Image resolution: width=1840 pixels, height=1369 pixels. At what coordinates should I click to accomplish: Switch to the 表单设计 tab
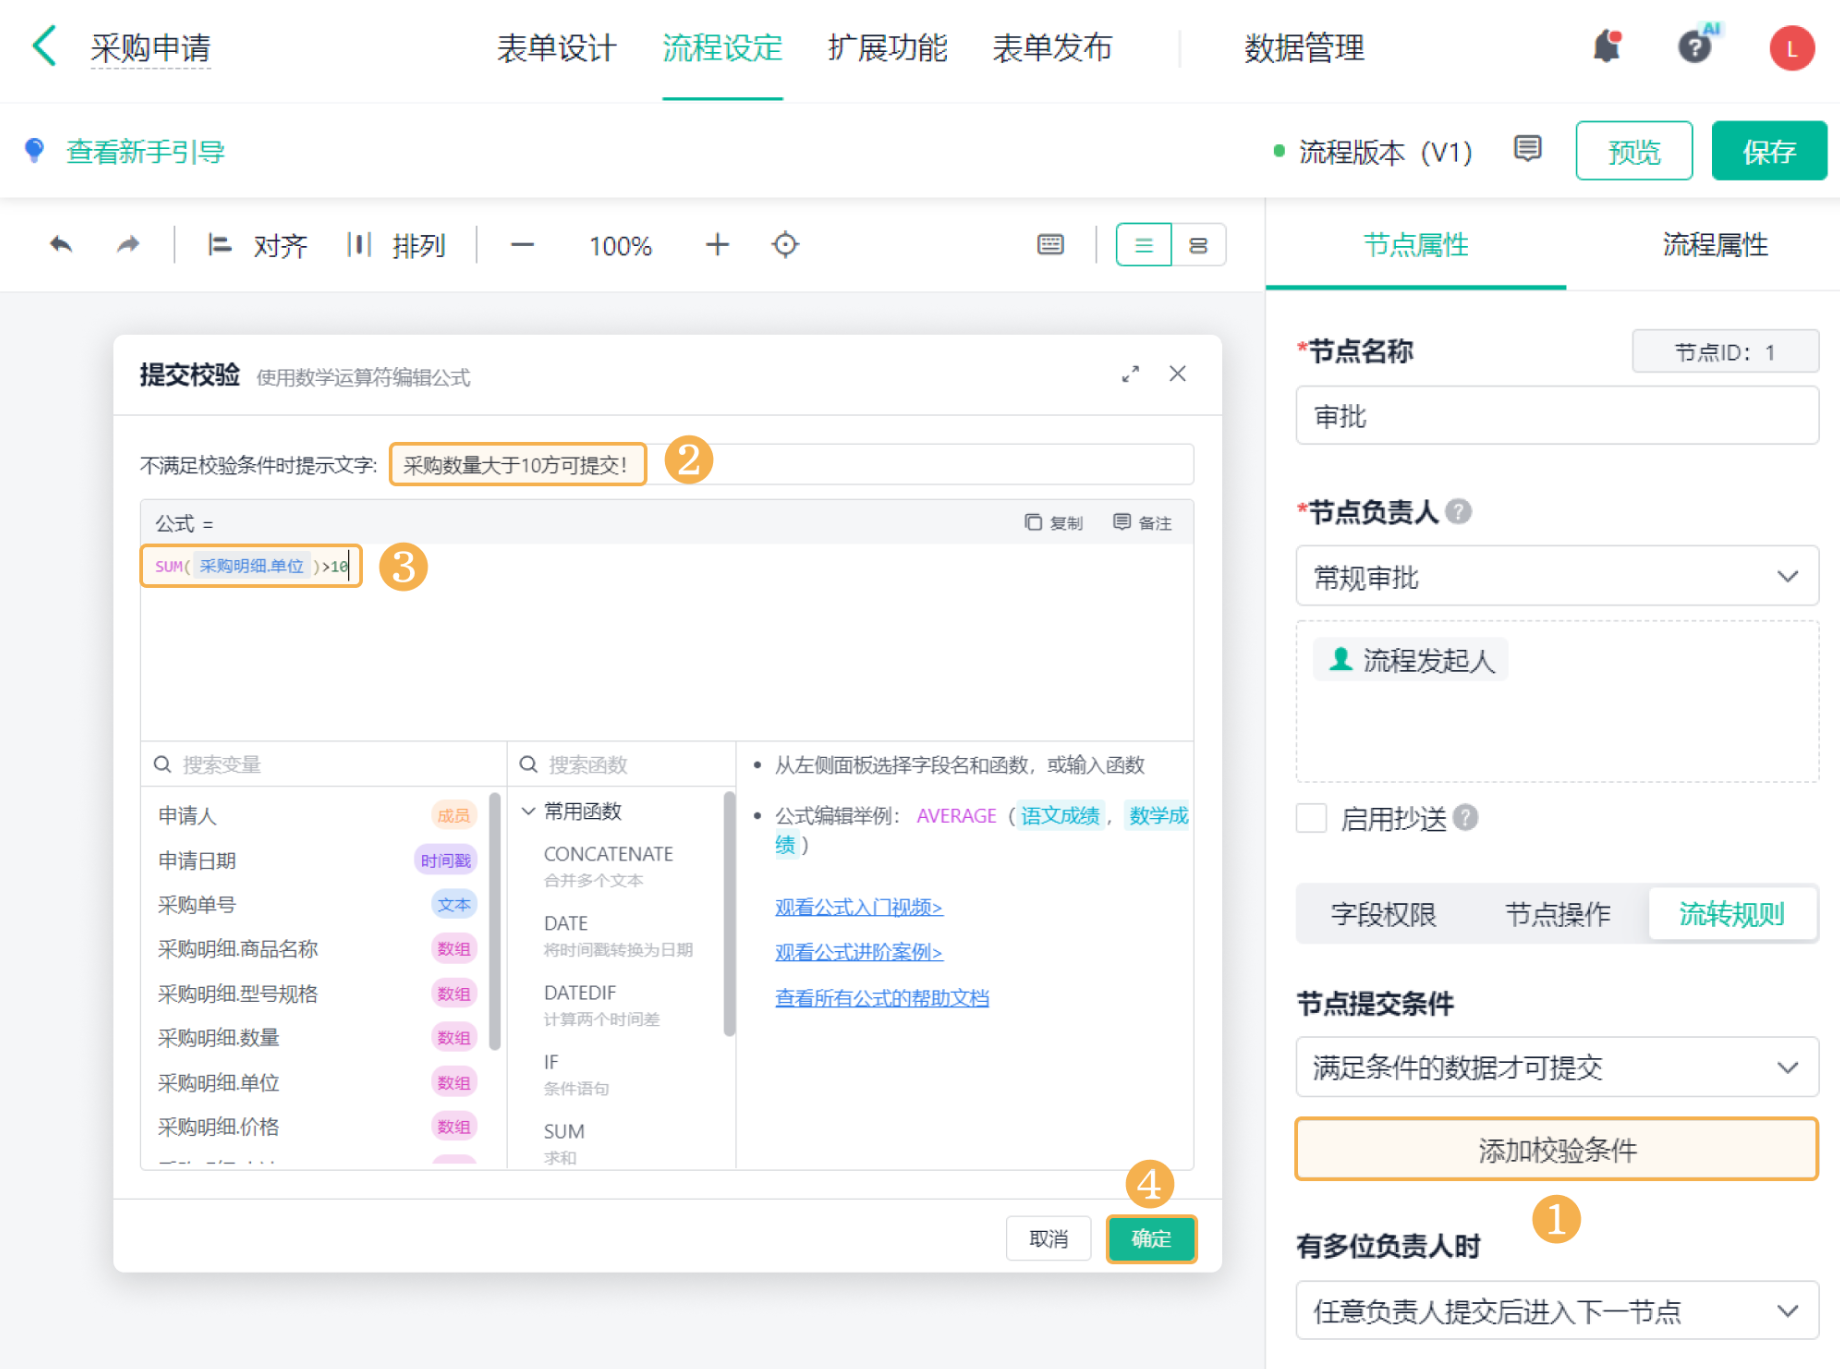[557, 48]
